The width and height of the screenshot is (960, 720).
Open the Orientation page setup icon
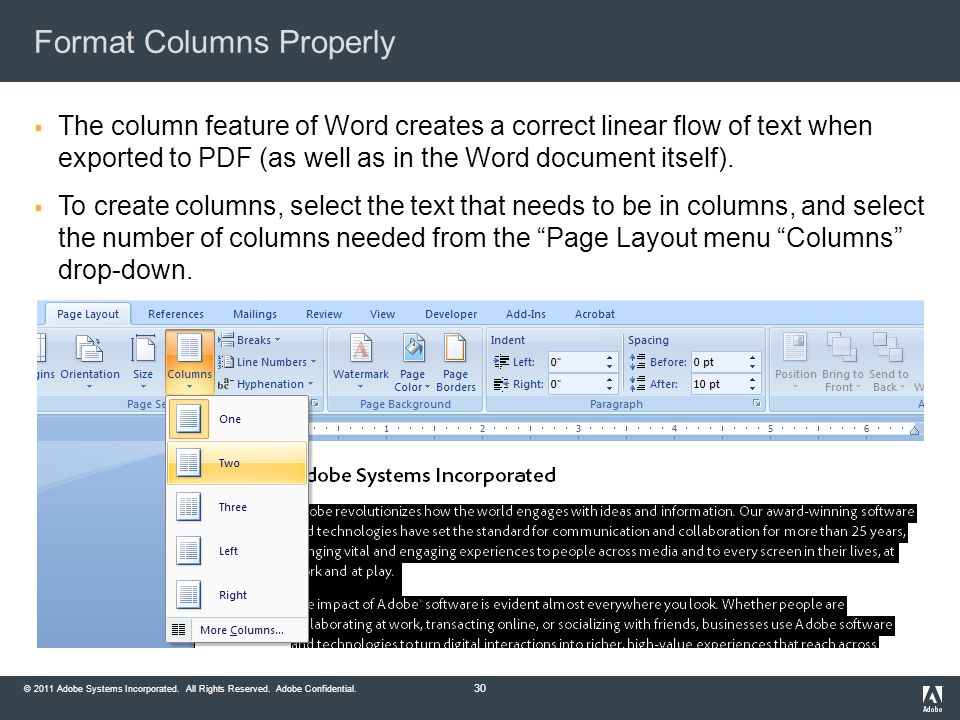pyautogui.click(x=89, y=348)
